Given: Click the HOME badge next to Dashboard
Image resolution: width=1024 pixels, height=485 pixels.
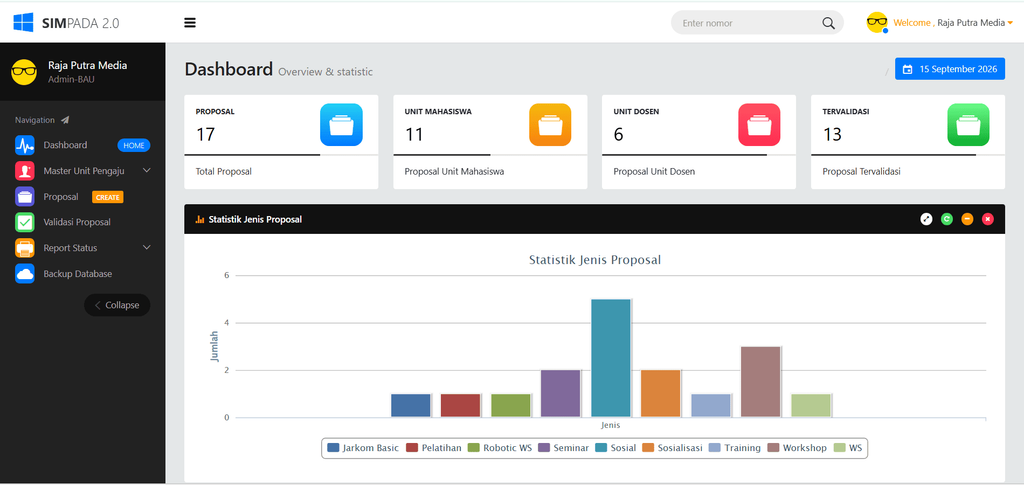Looking at the screenshot, I should 134,146.
